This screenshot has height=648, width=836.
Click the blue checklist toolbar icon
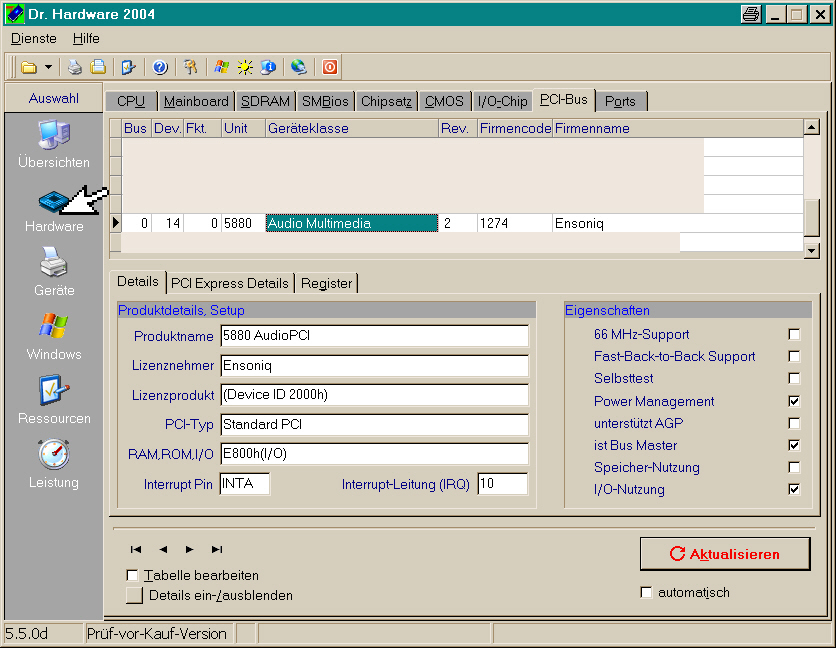point(128,67)
